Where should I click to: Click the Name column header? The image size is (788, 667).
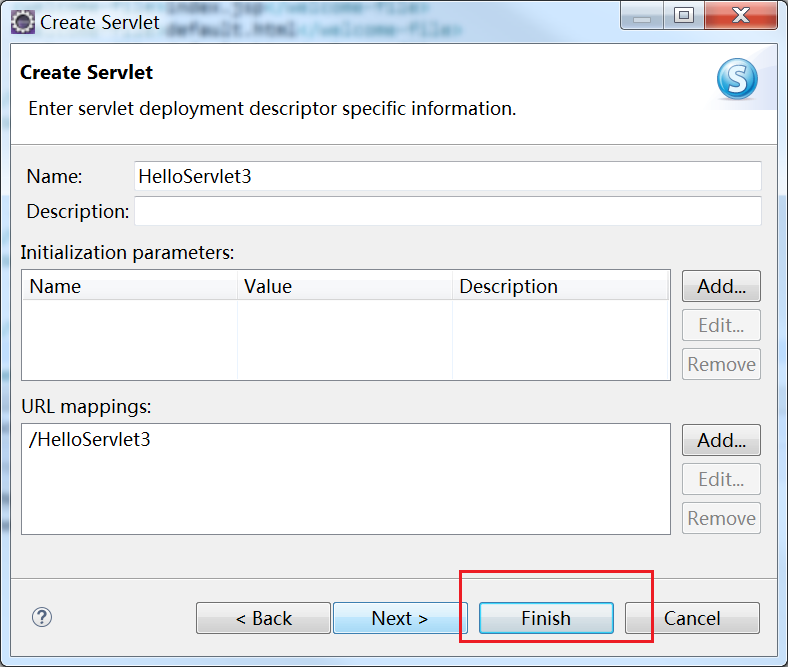coord(130,286)
